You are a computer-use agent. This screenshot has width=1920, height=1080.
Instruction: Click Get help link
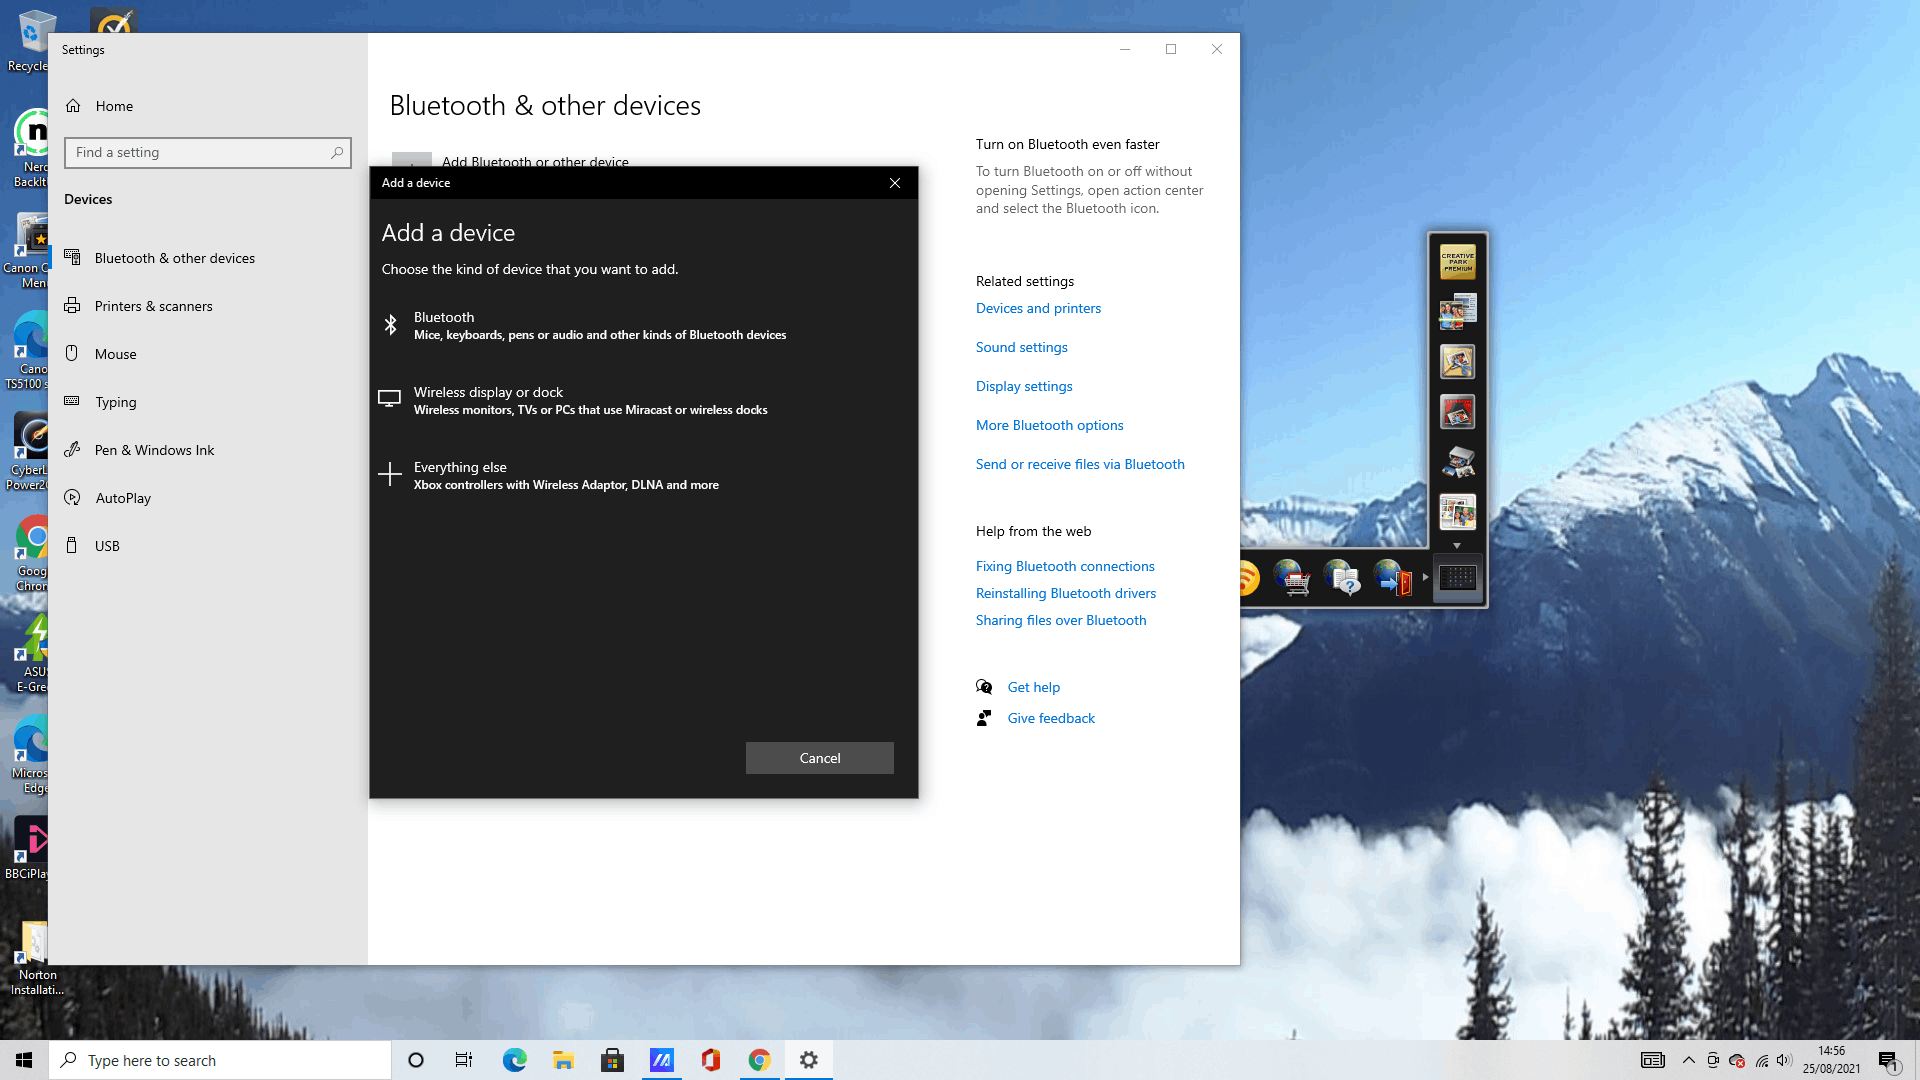tap(1034, 687)
